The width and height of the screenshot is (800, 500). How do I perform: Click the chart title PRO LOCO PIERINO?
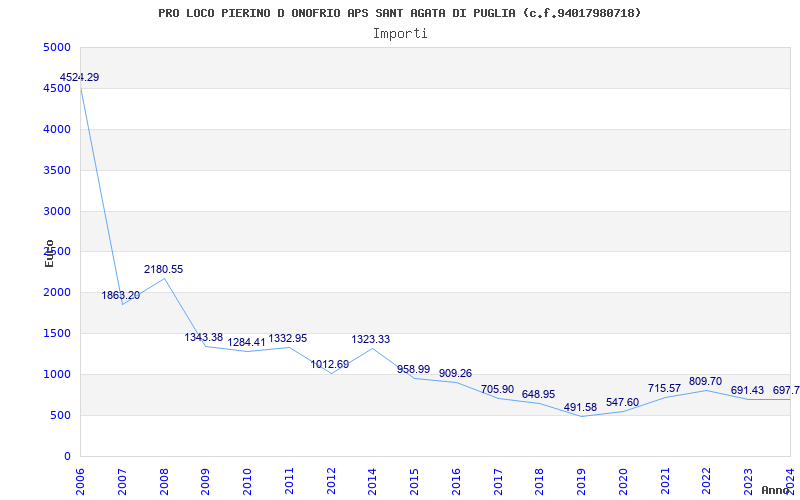click(400, 13)
